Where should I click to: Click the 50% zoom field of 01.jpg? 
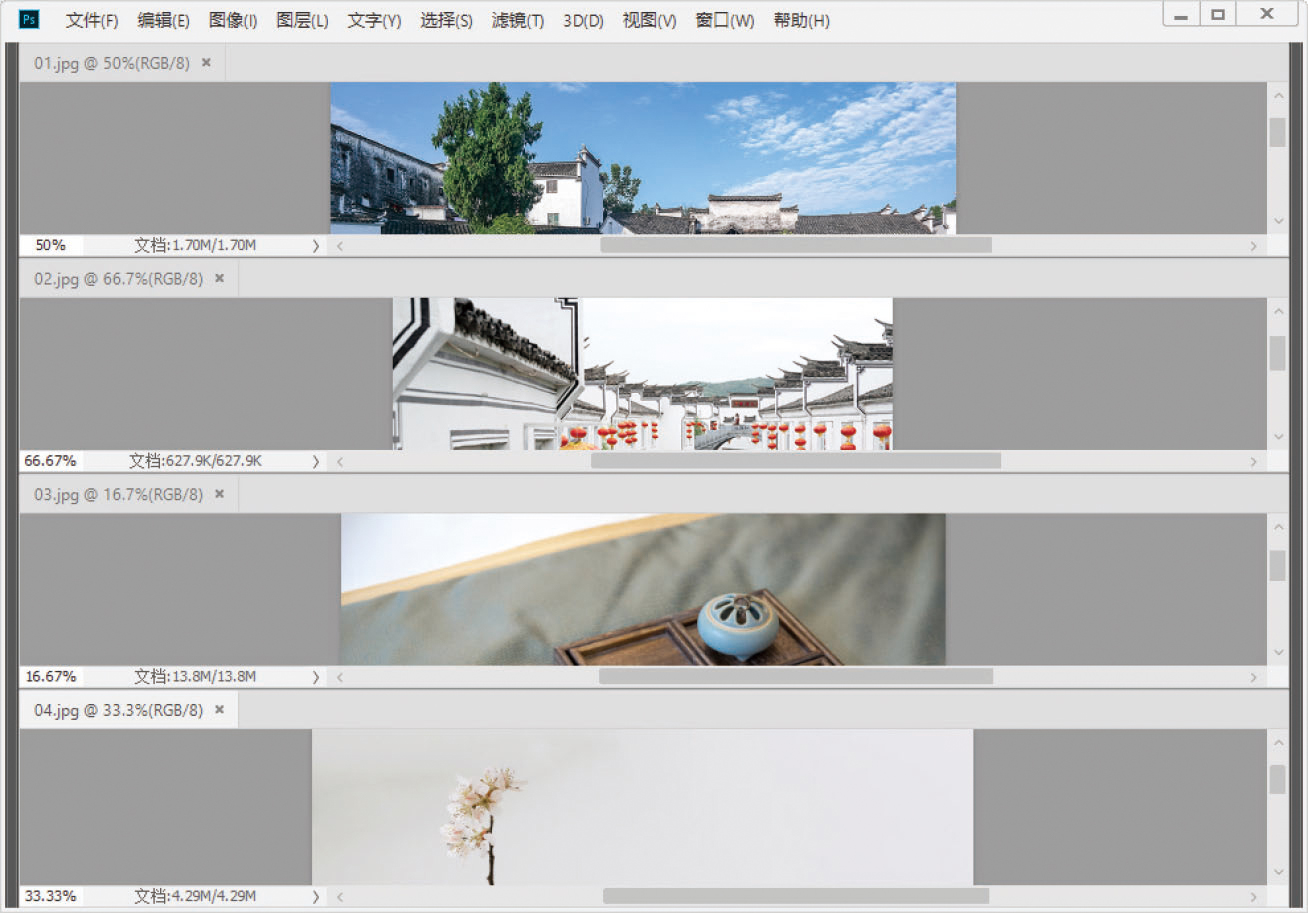tap(51, 245)
